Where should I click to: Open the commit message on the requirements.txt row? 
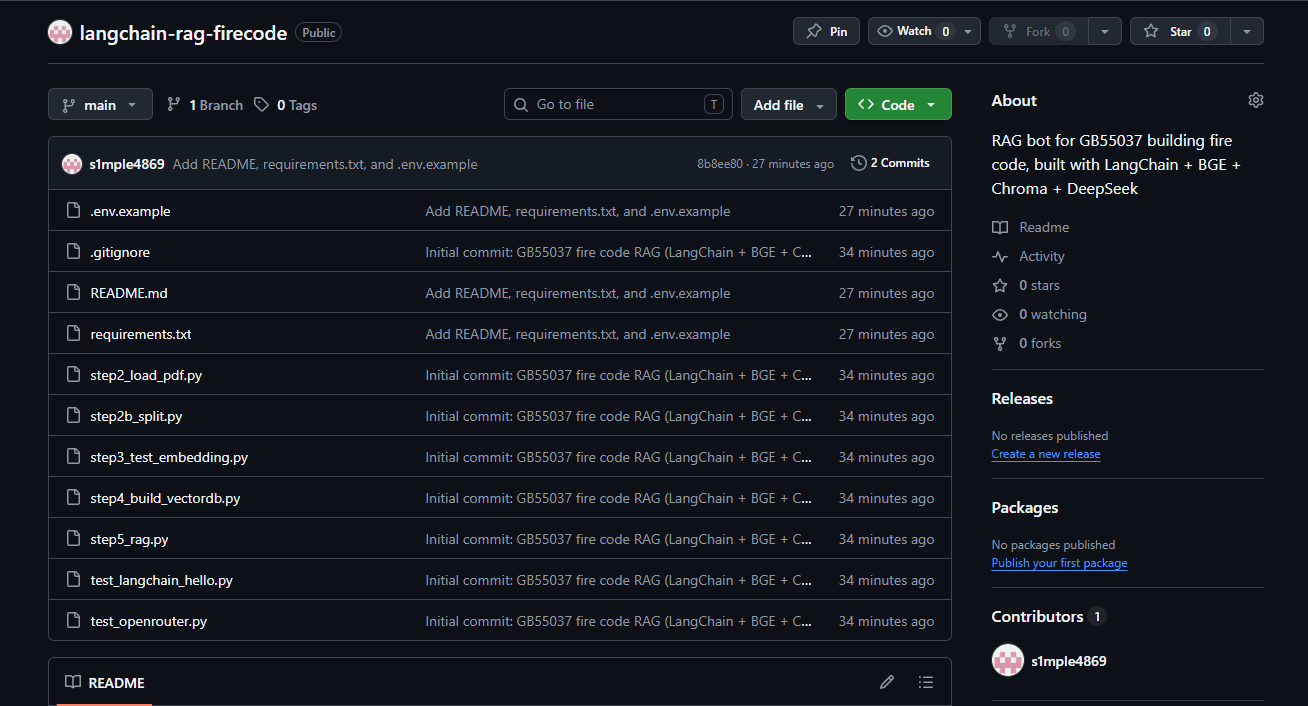point(578,334)
